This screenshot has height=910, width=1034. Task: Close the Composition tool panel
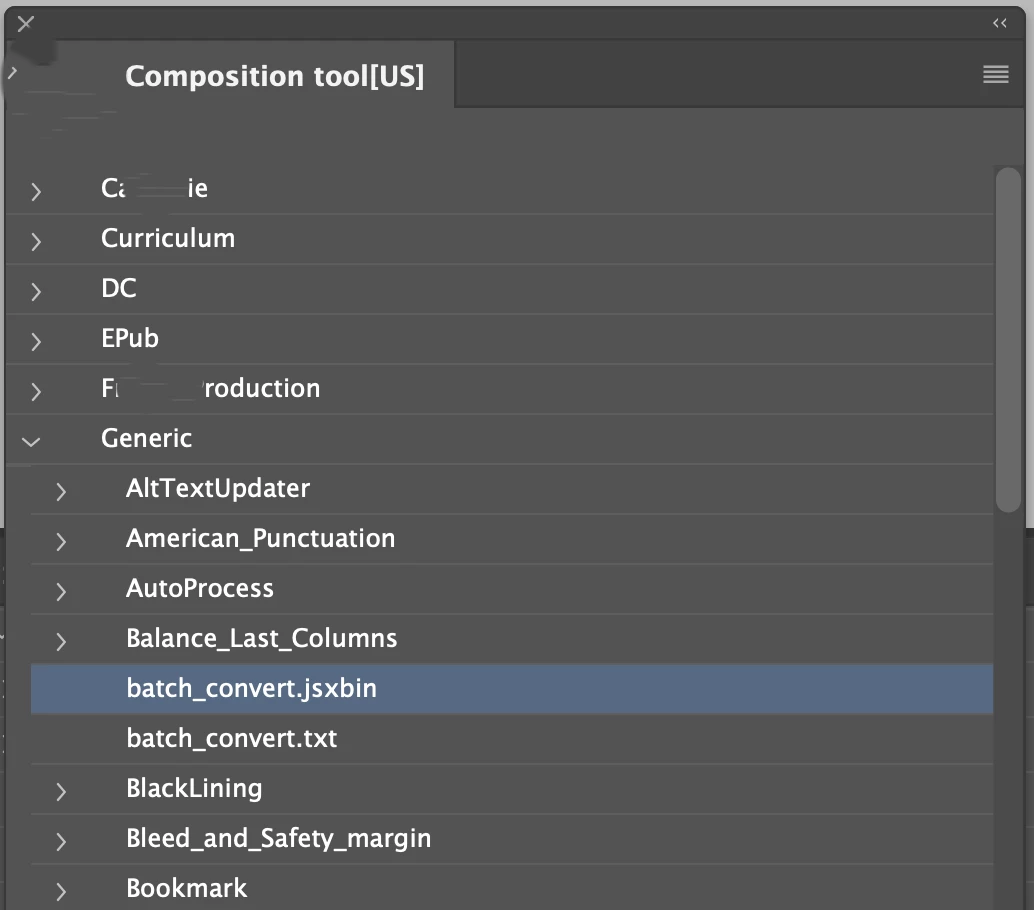click(26, 23)
